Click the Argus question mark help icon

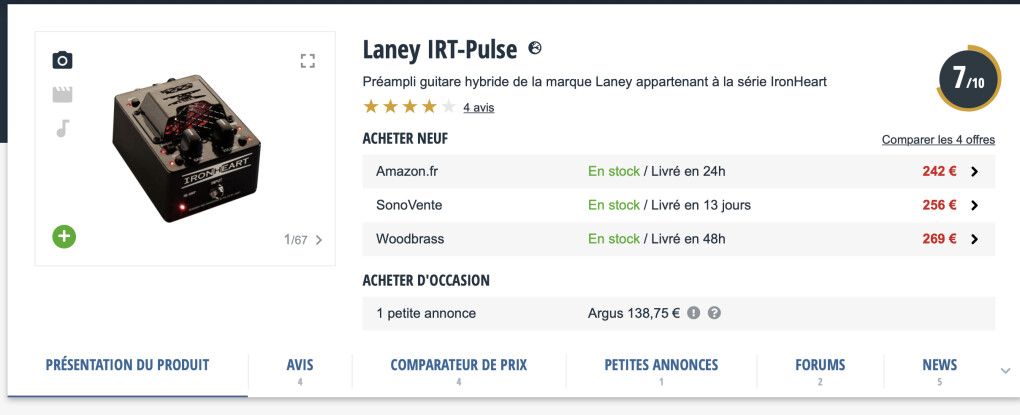pyautogui.click(x=714, y=313)
